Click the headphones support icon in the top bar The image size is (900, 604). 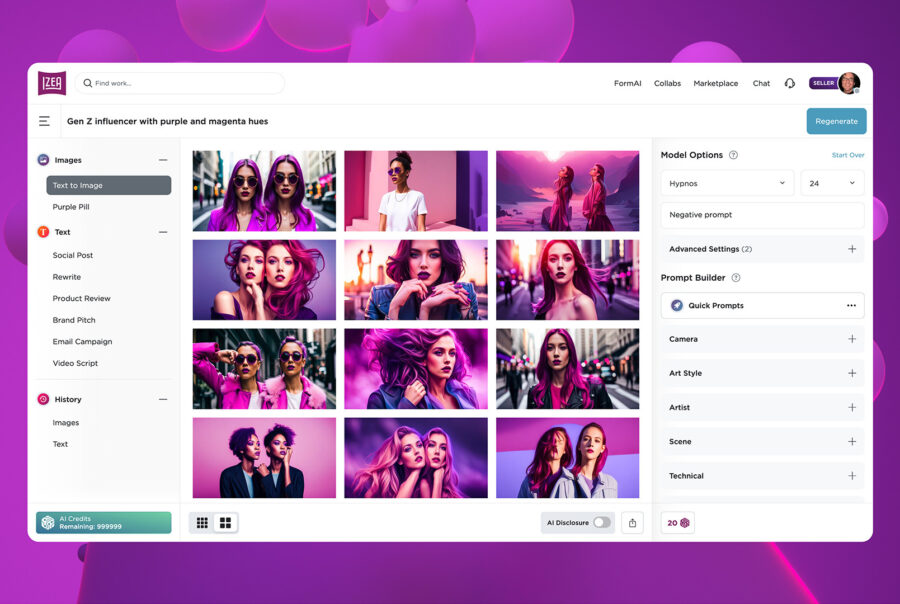pyautogui.click(x=790, y=83)
